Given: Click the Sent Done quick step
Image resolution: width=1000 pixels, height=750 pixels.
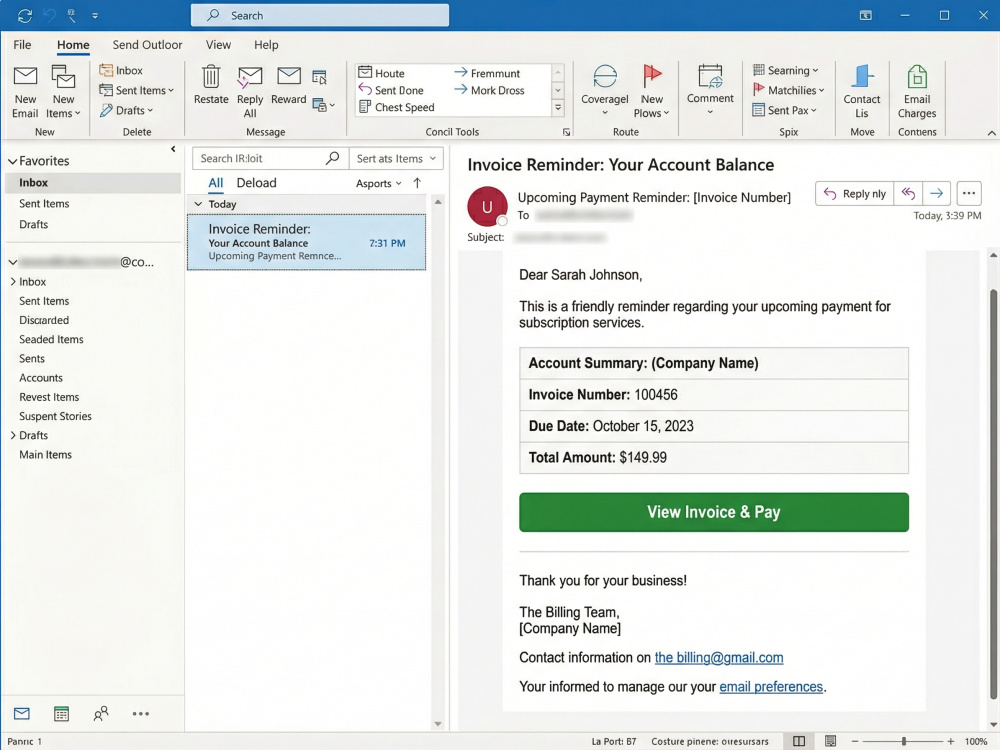Looking at the screenshot, I should pyautogui.click(x=391, y=91).
